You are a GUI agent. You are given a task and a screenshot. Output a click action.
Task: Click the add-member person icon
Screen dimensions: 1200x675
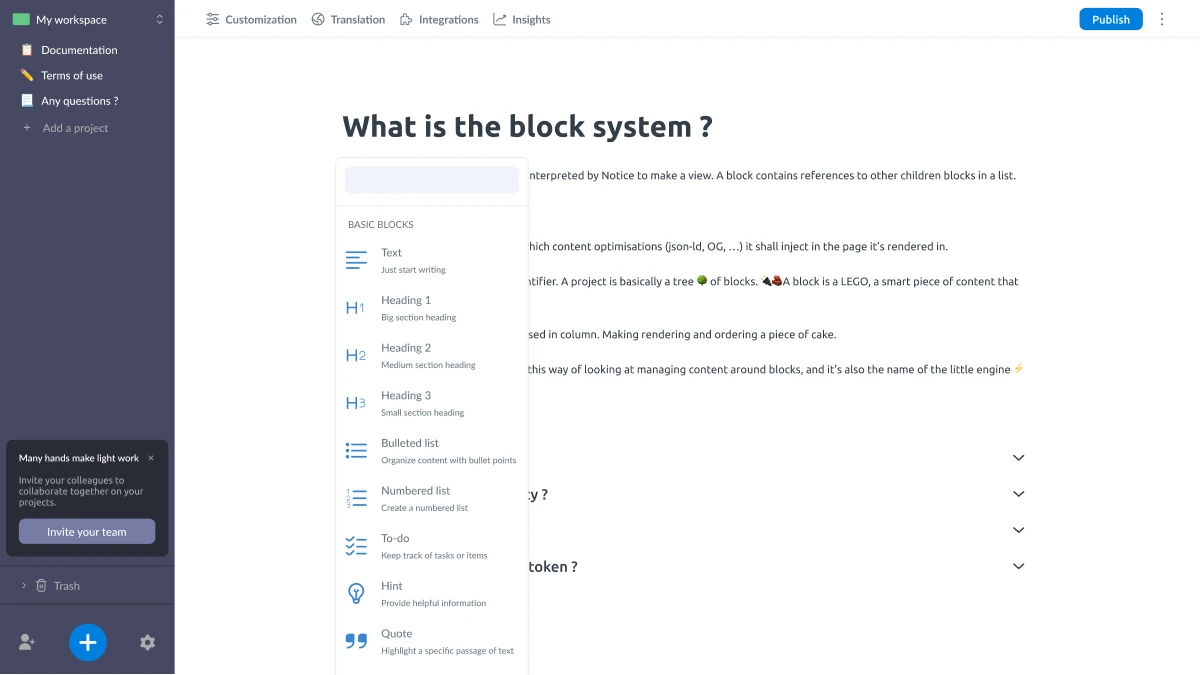coord(27,642)
